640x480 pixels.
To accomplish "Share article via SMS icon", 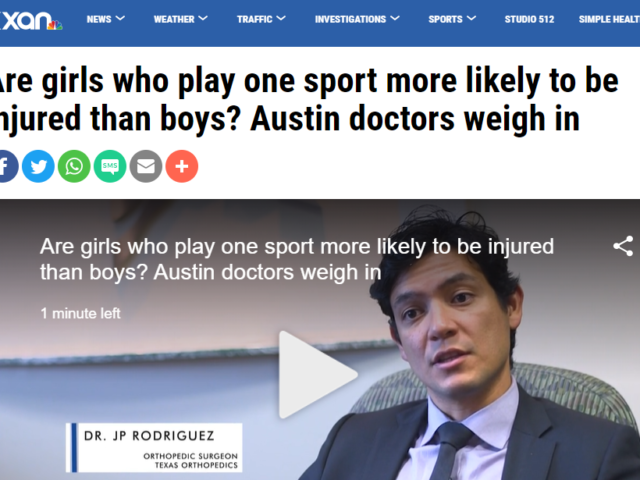I will click(x=110, y=166).
